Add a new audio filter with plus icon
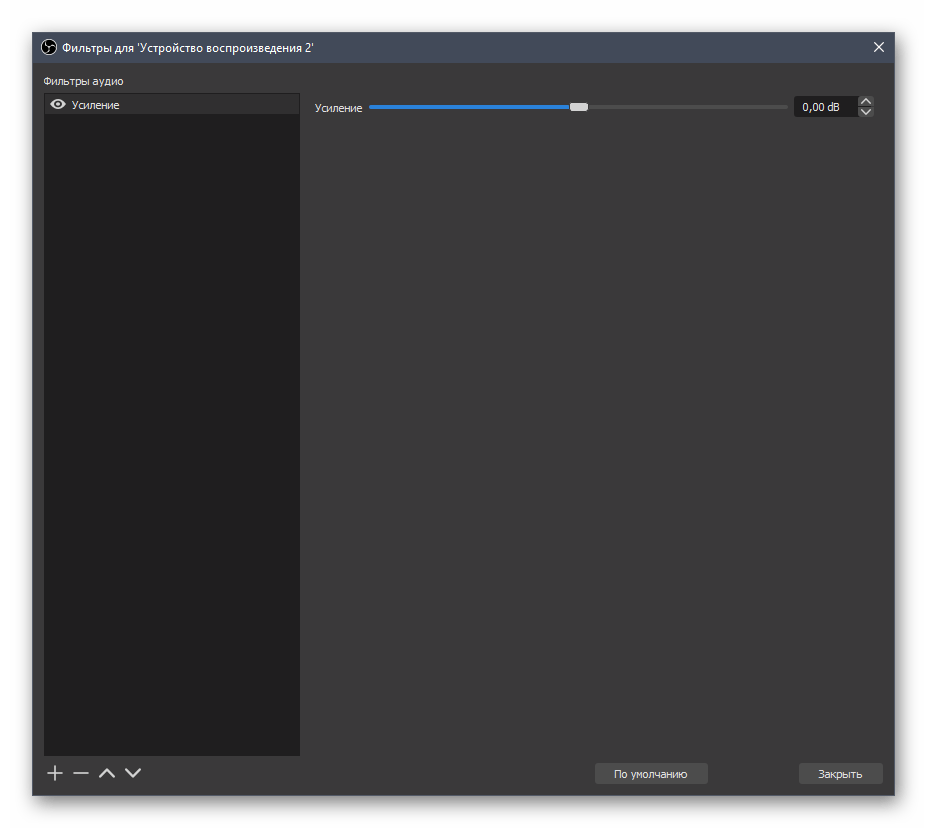 55,773
